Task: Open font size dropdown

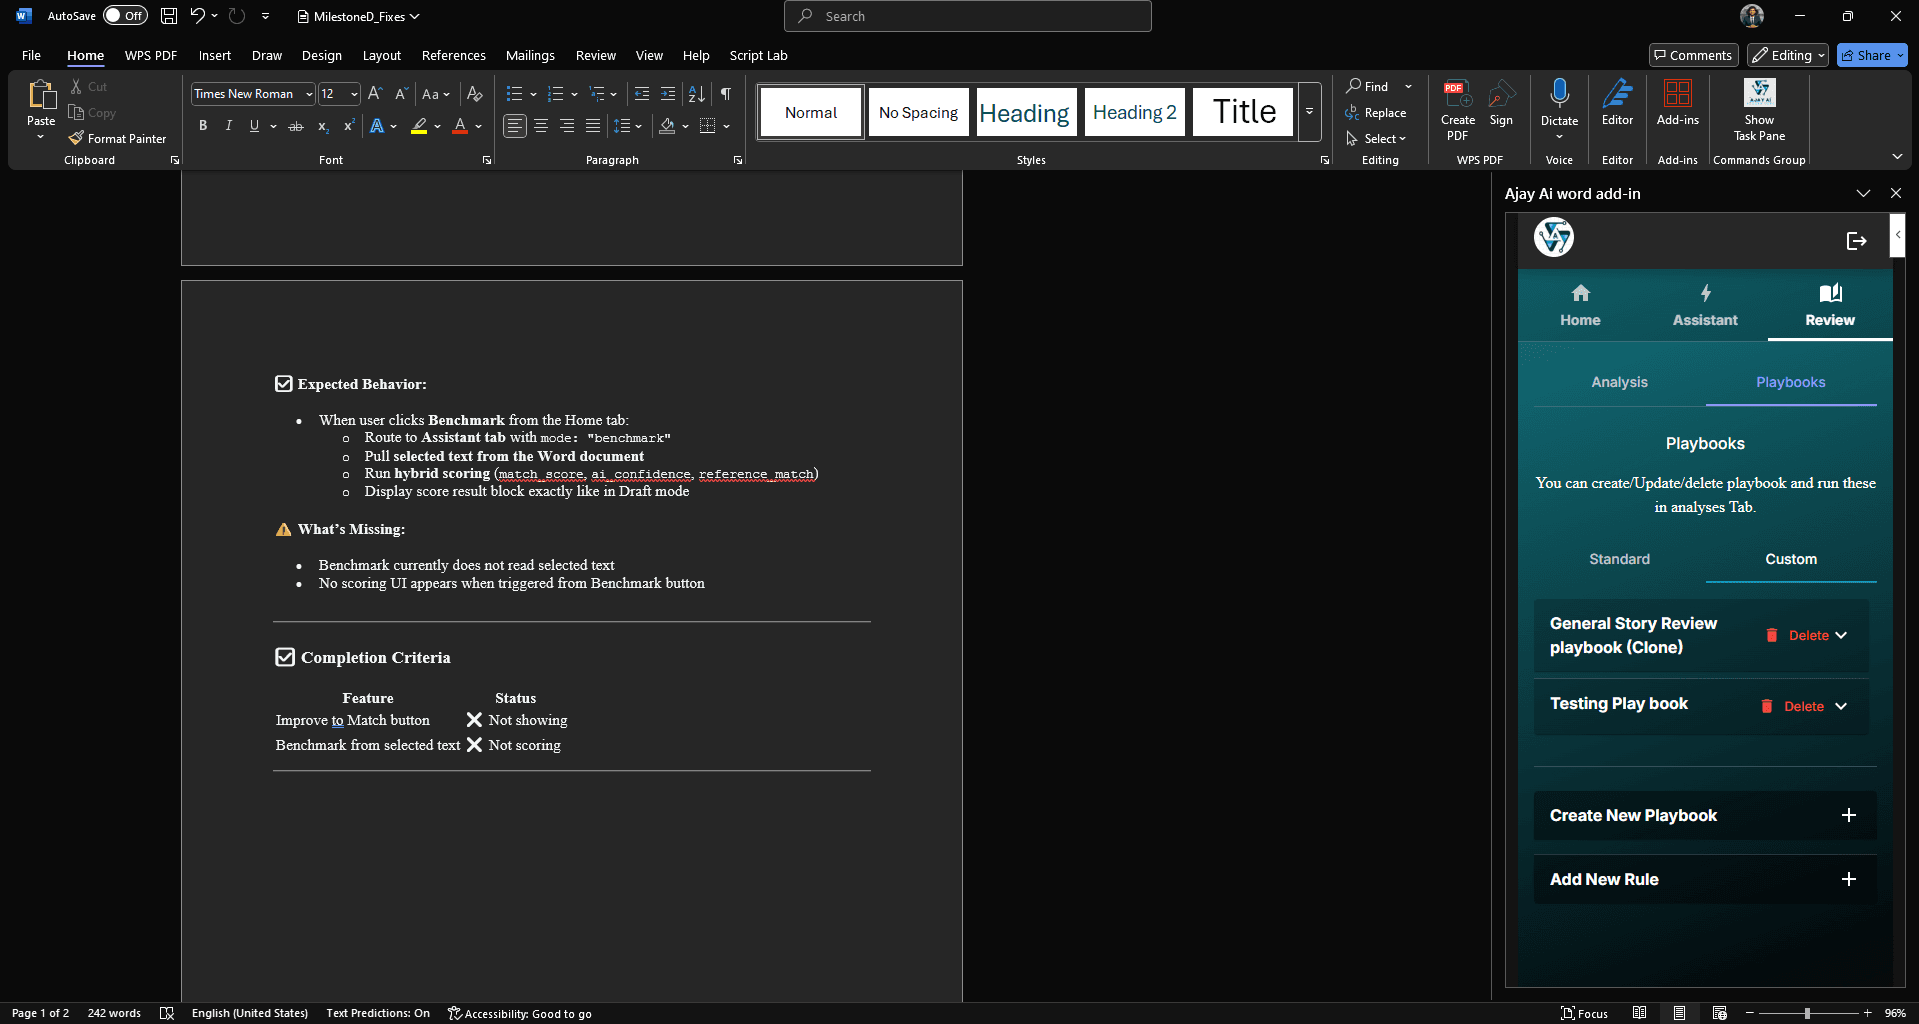Action: [354, 94]
